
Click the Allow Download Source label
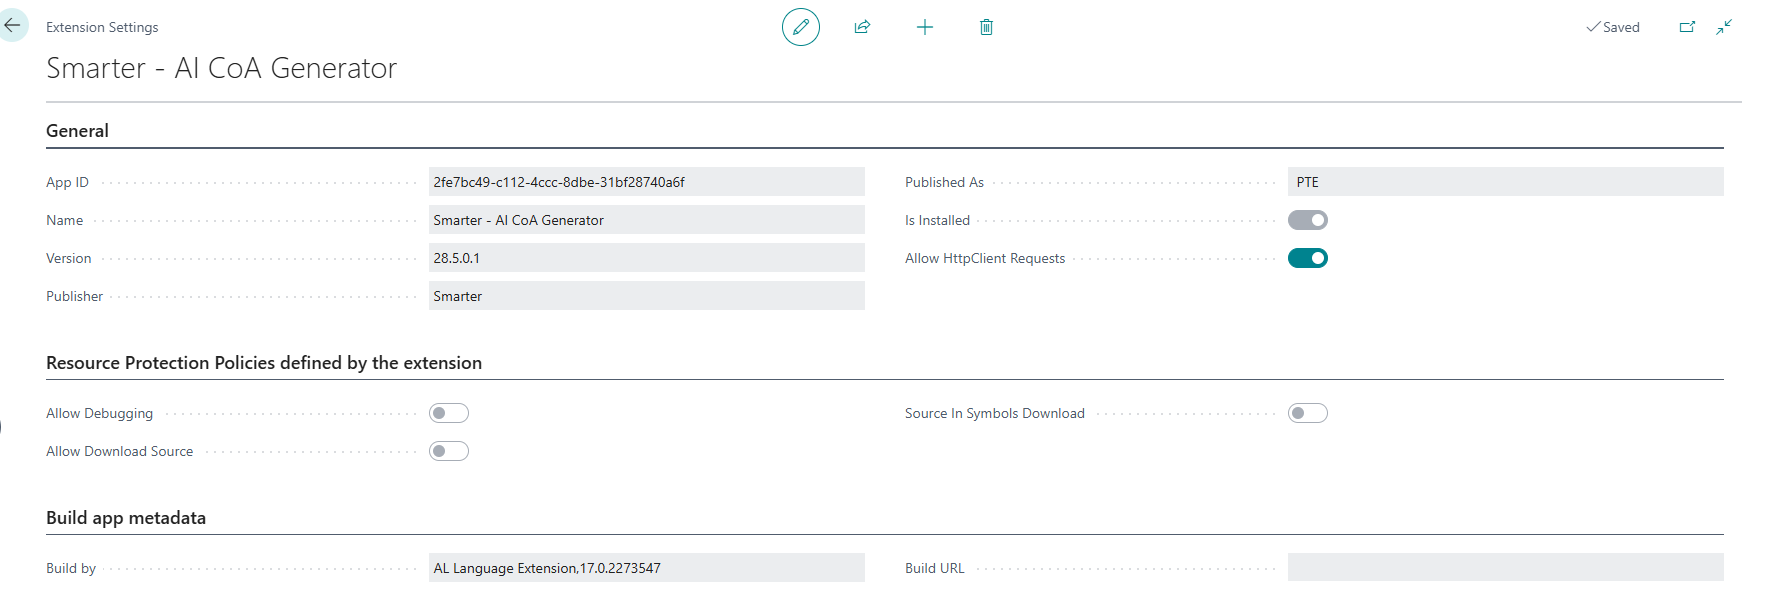(119, 451)
